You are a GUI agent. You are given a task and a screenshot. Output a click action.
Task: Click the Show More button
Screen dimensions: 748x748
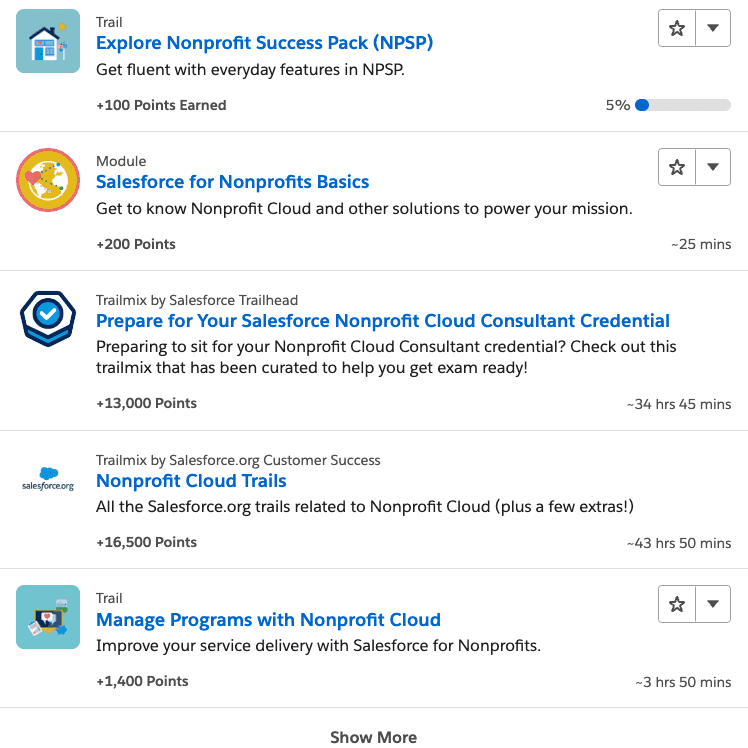pos(374,737)
